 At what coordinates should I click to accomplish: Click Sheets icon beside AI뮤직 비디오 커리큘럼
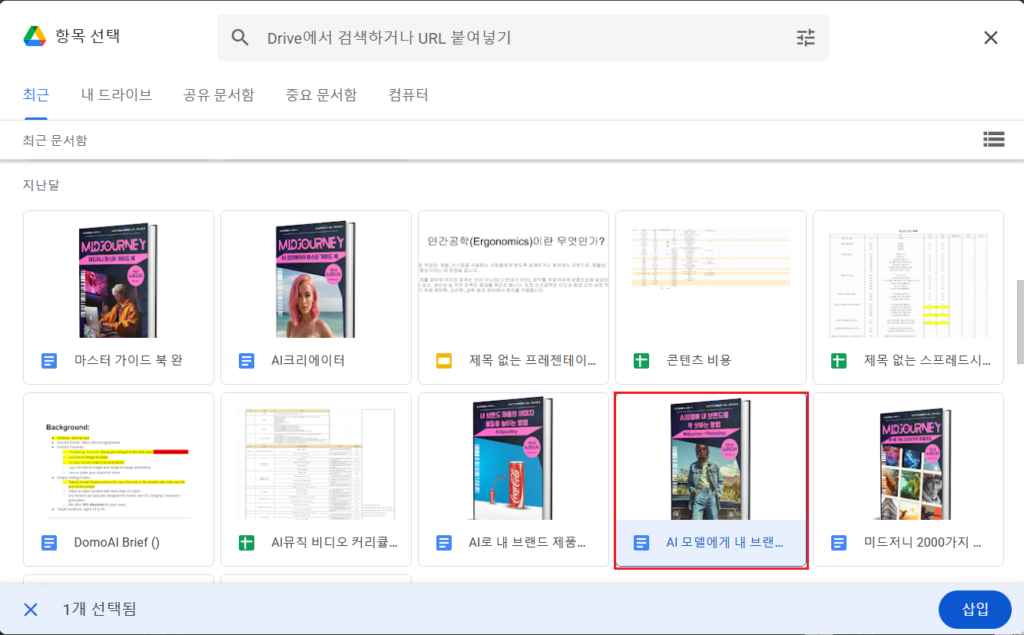[x=247, y=543]
